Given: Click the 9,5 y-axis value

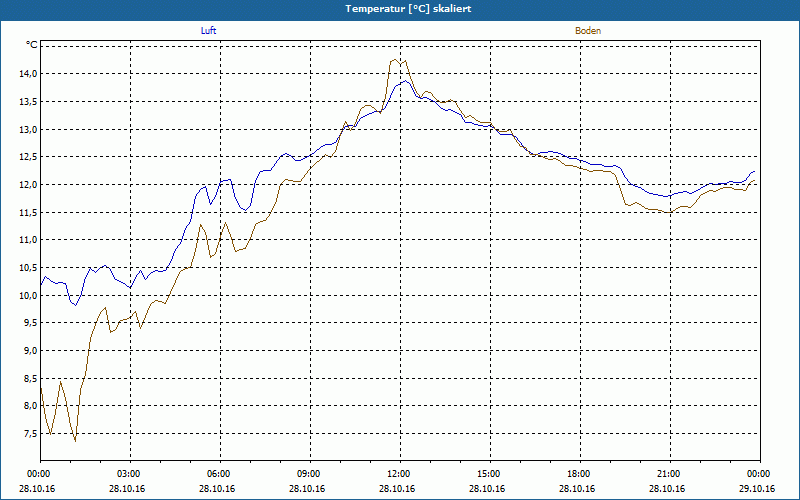Looking at the screenshot, I should pyautogui.click(x=31, y=323).
